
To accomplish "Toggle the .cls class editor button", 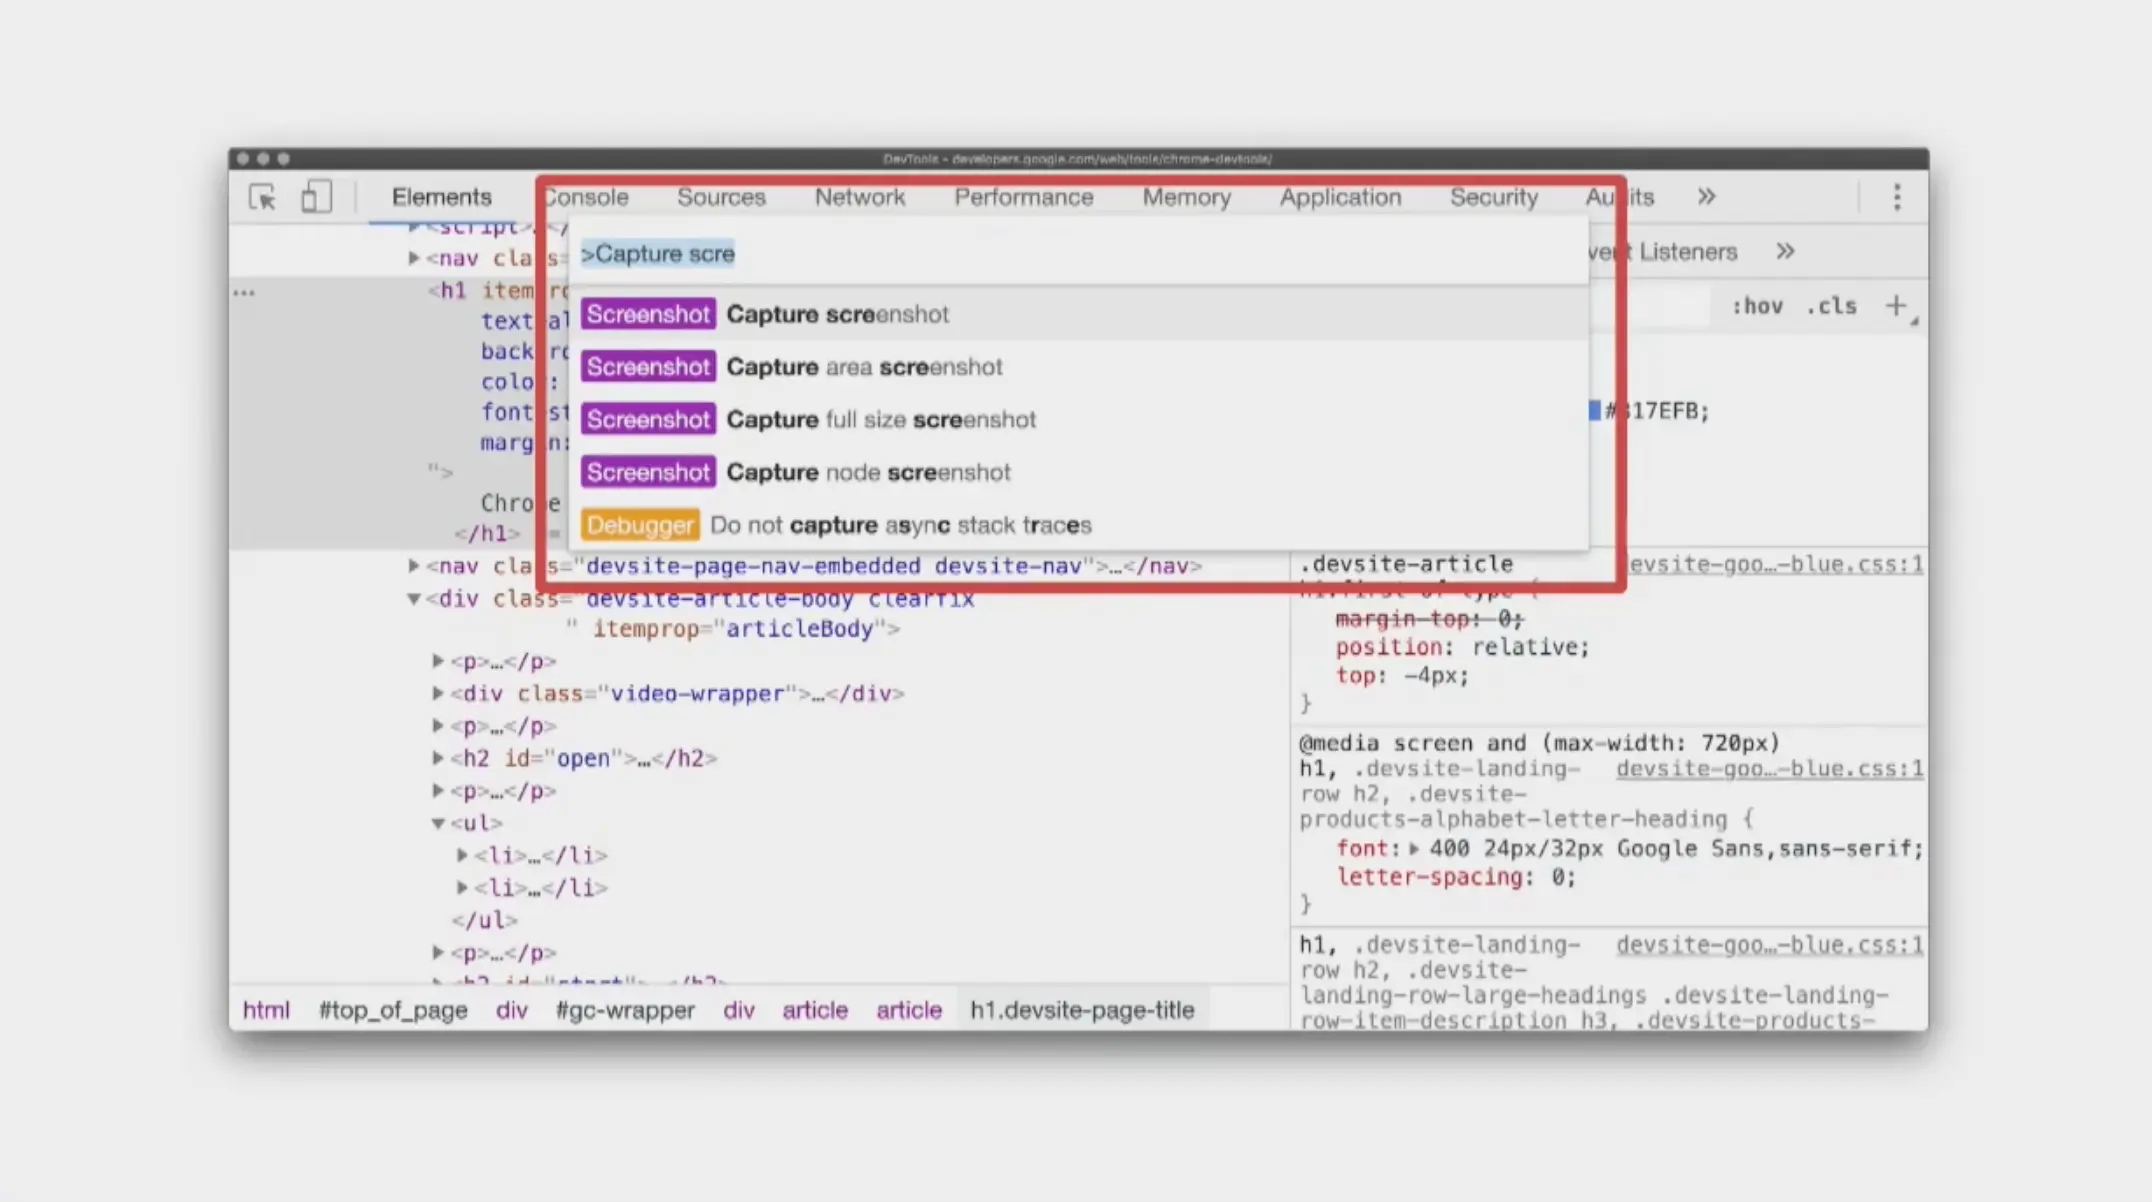I will [1831, 306].
